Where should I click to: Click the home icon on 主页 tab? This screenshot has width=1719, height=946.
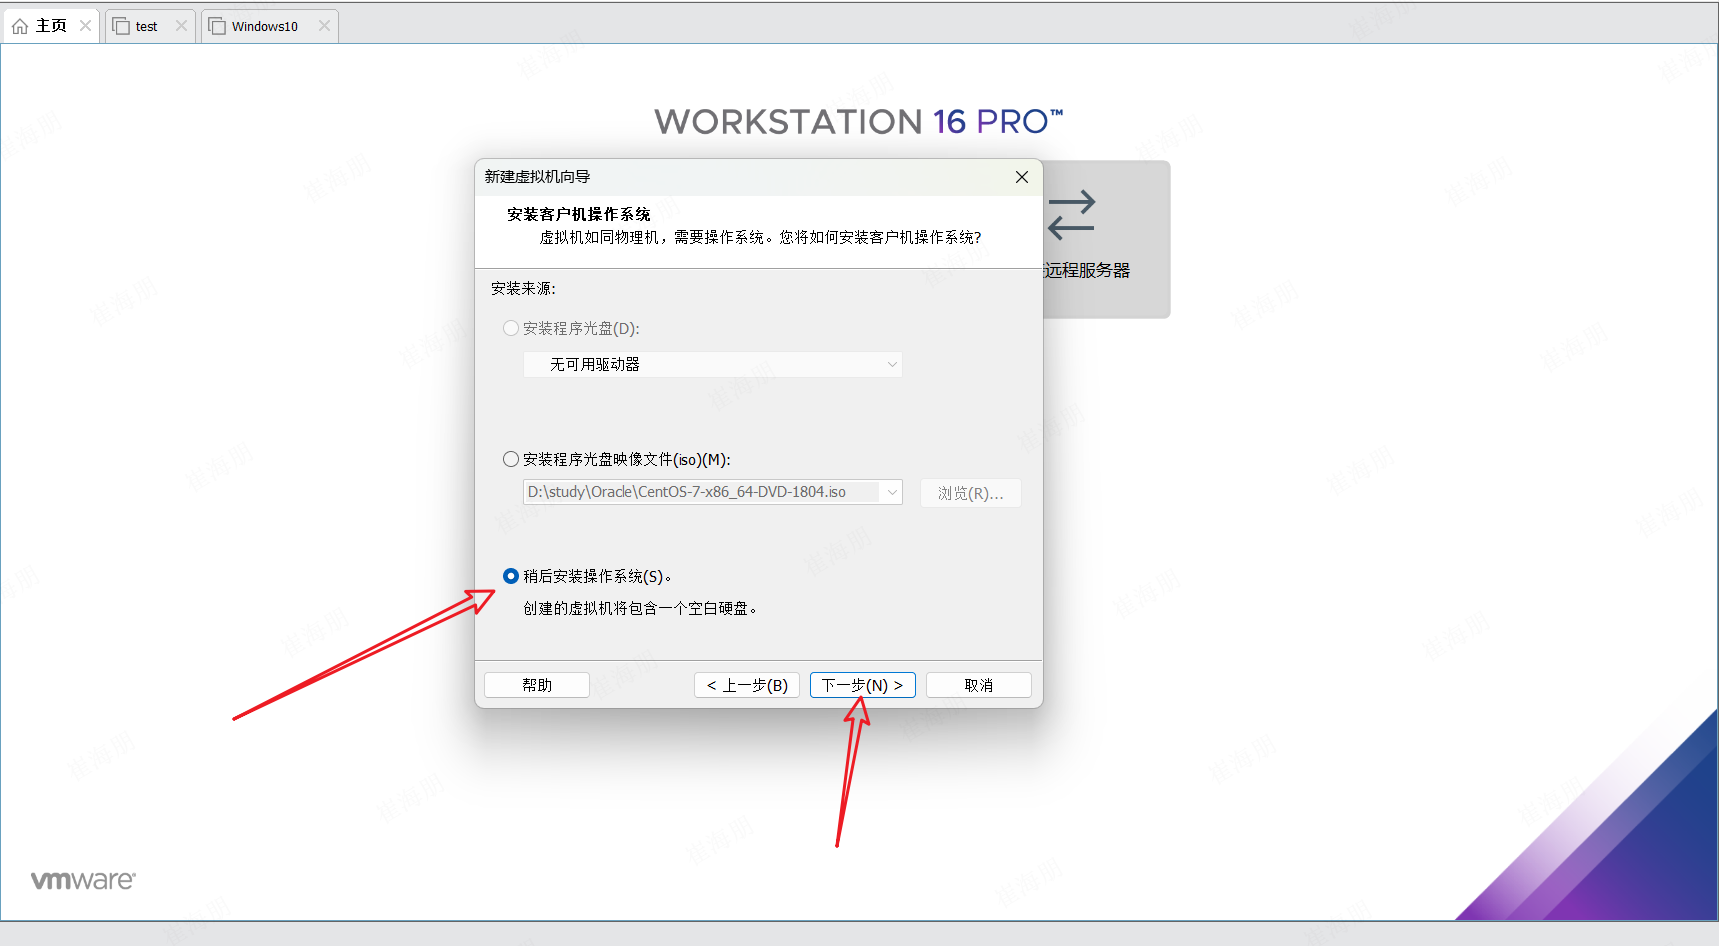point(20,26)
